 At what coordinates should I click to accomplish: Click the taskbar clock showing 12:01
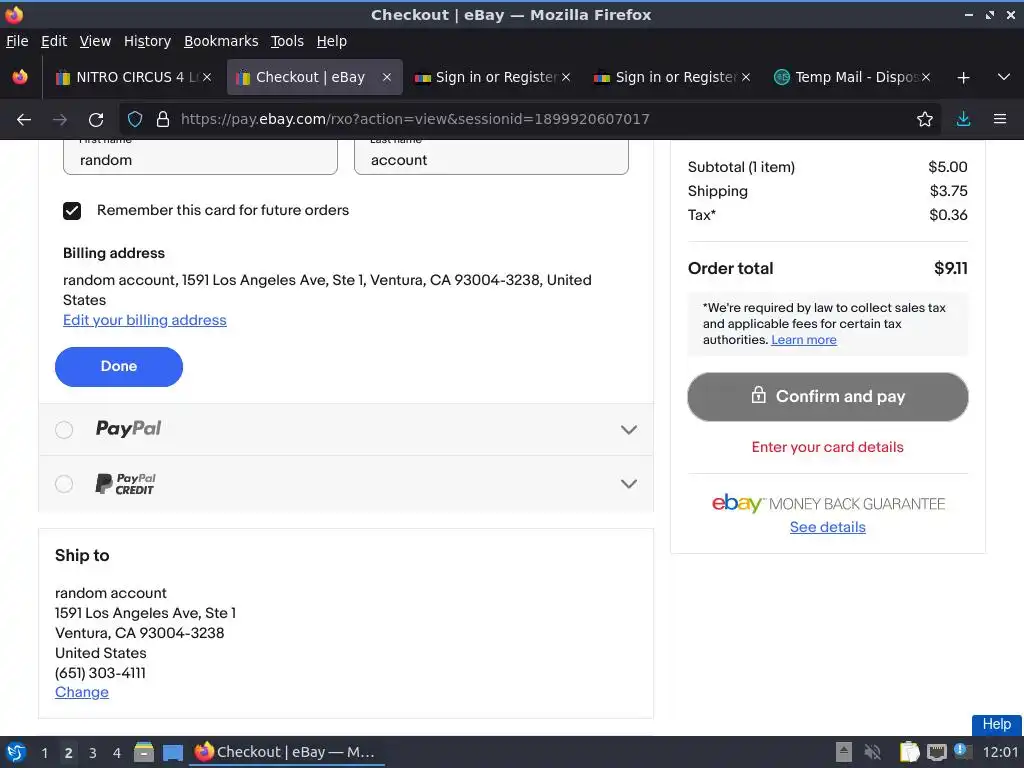1000,752
